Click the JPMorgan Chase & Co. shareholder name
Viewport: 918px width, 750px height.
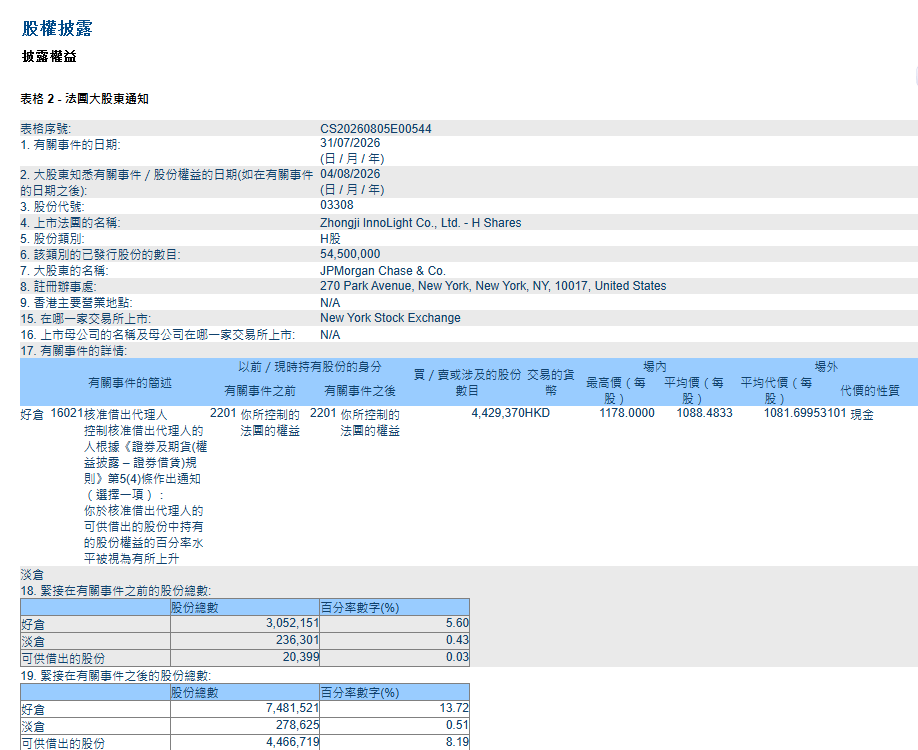pyautogui.click(x=382, y=270)
